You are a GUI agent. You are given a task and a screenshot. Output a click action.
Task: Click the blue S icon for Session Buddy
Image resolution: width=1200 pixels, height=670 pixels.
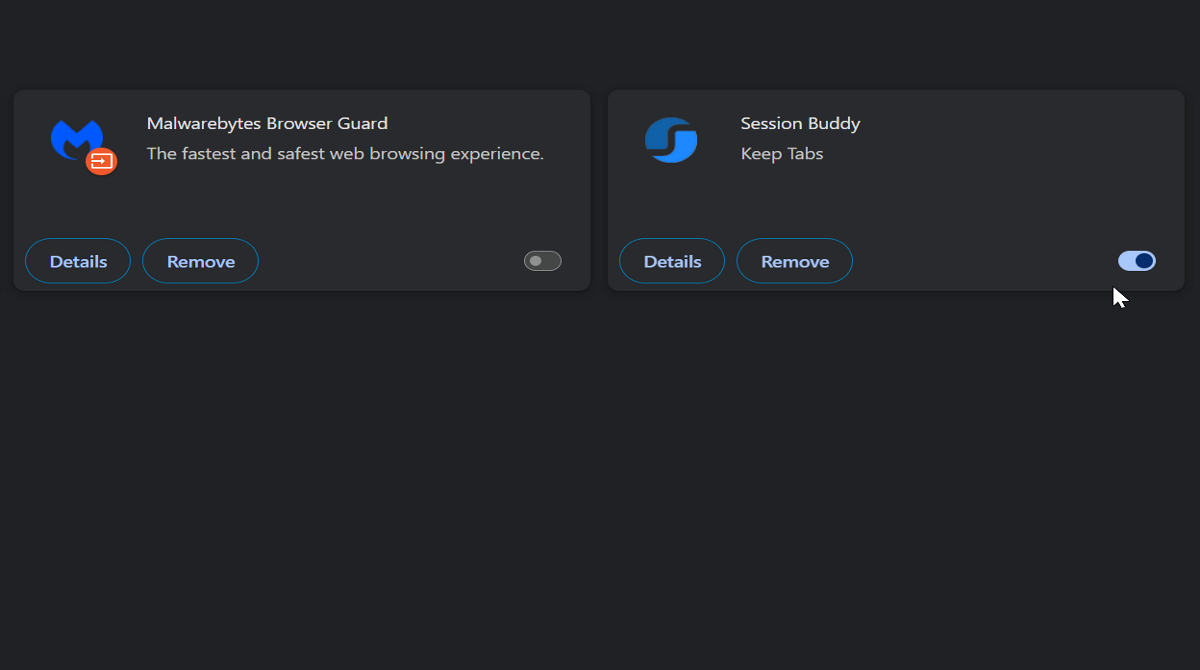[x=671, y=140]
